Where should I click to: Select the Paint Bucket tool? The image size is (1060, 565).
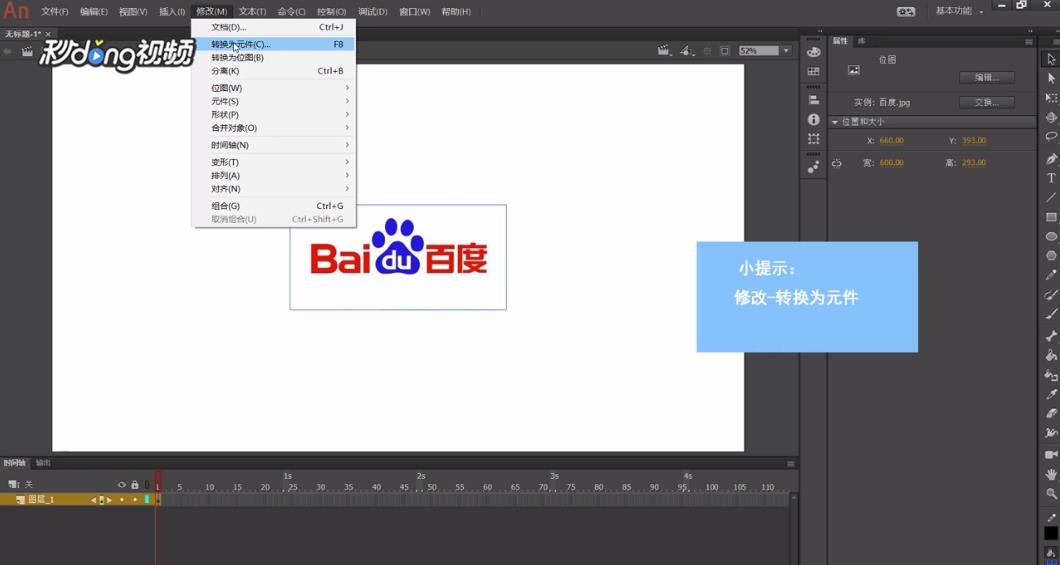coord(1051,355)
